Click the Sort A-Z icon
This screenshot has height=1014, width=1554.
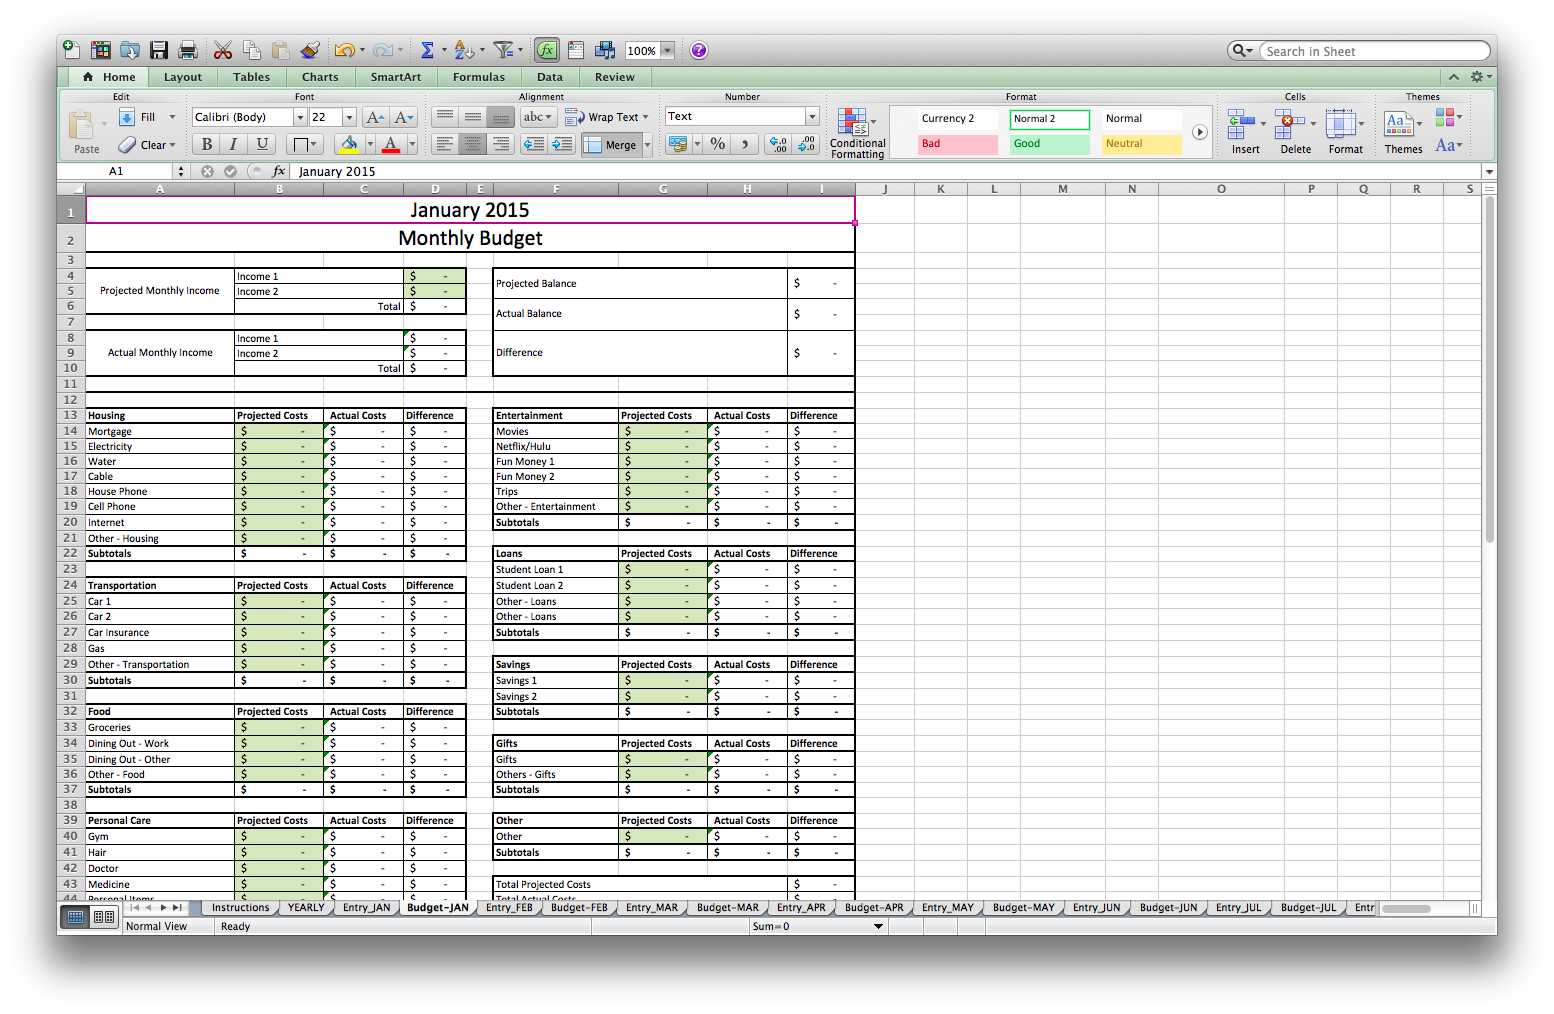(463, 50)
